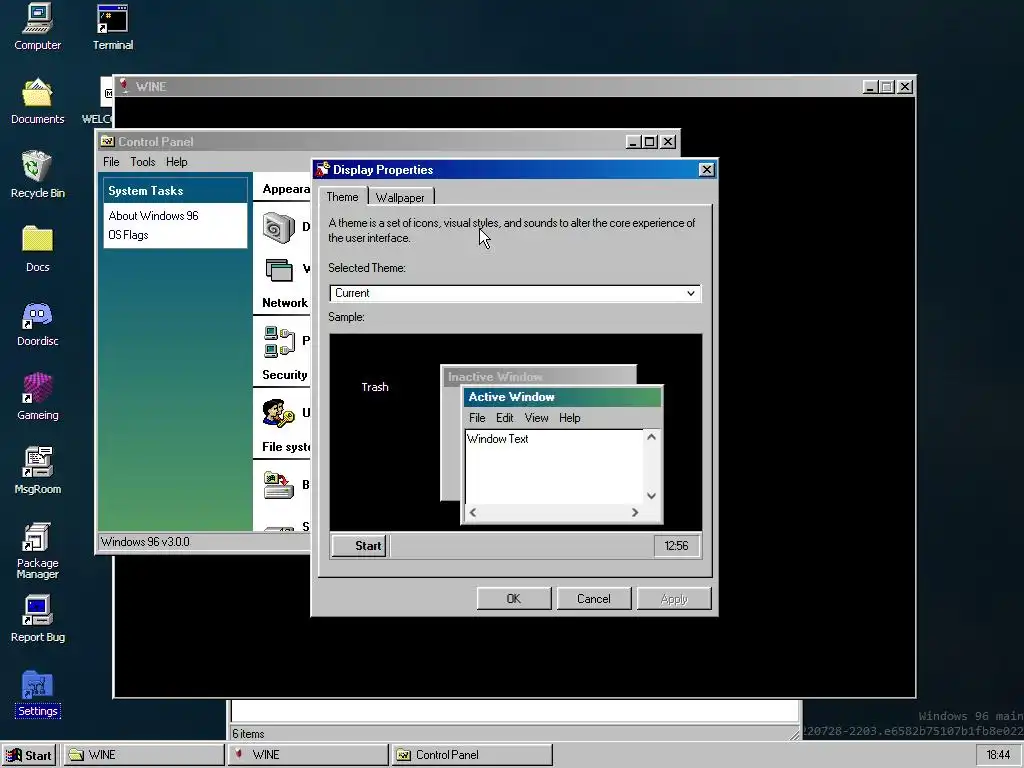
Task: Click the sample clock showing 12:56
Action: click(676, 546)
